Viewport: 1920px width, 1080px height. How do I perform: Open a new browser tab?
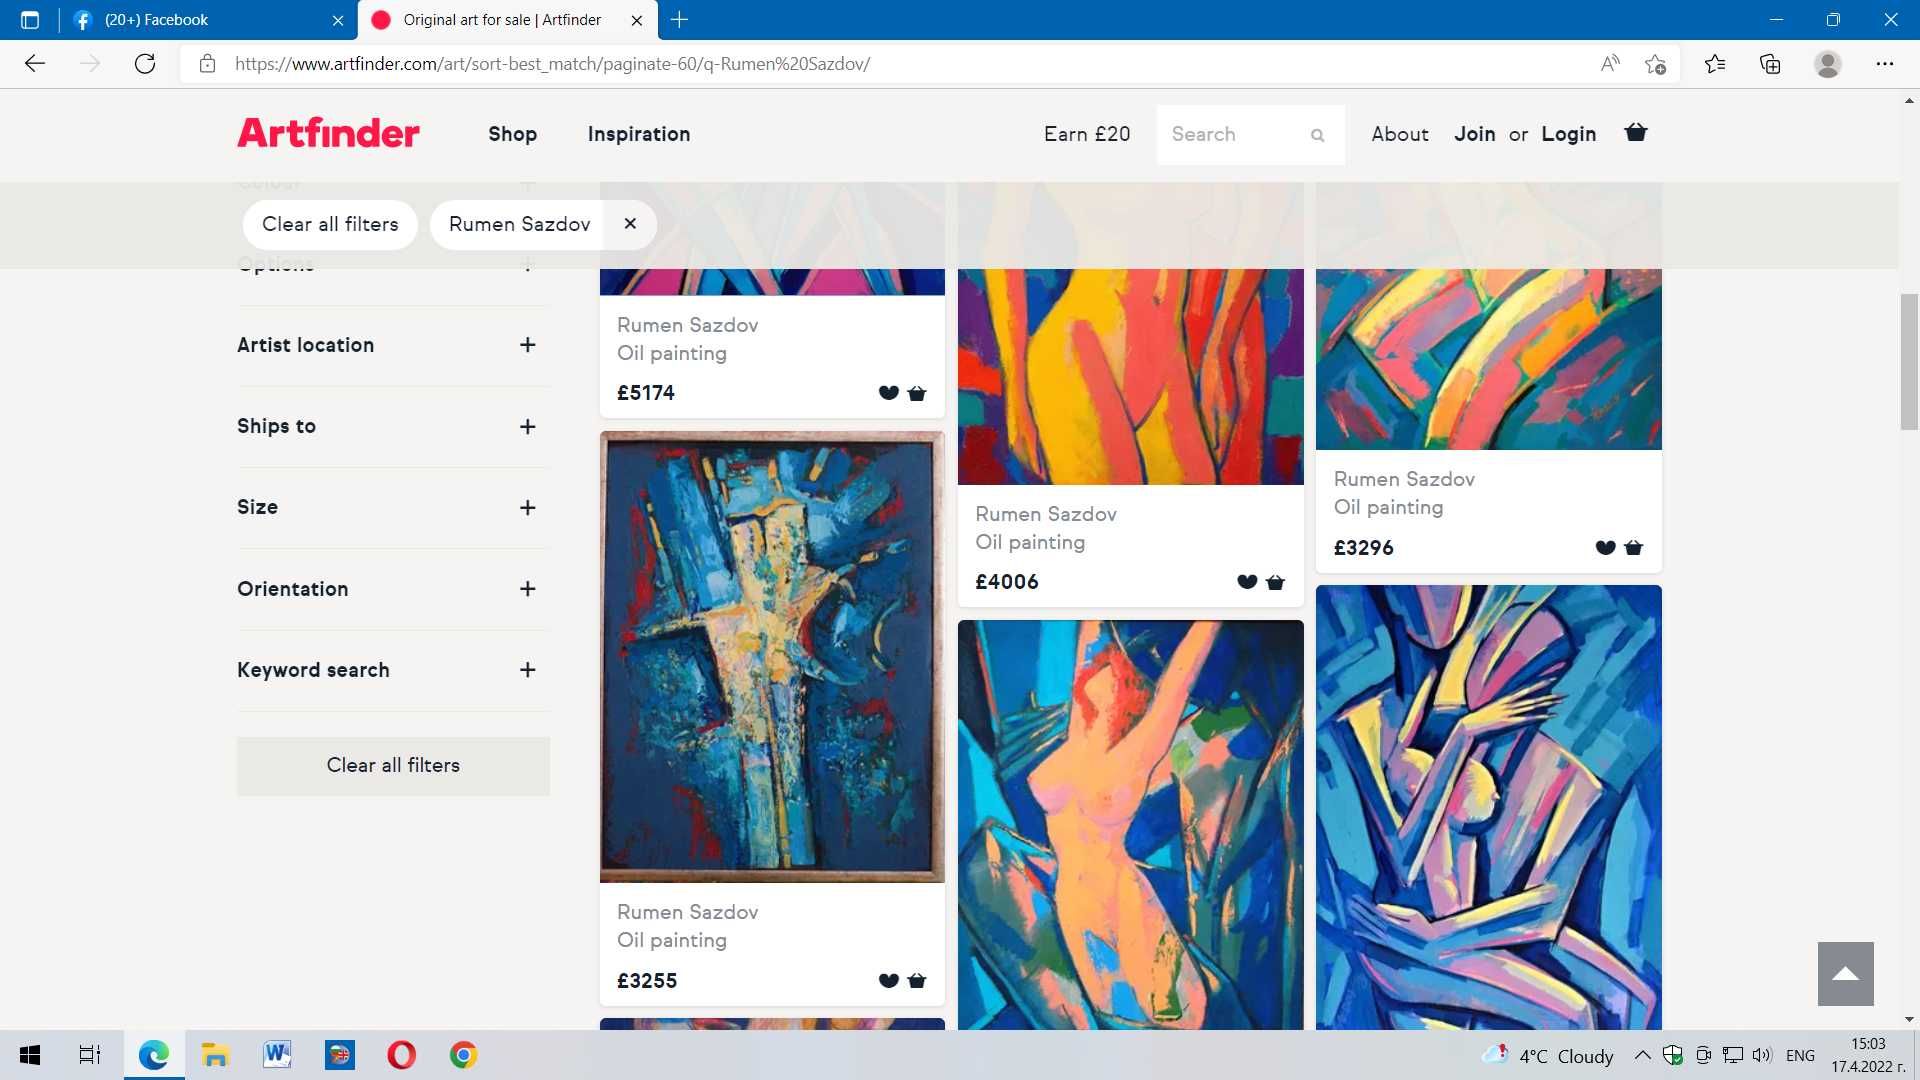coord(680,20)
